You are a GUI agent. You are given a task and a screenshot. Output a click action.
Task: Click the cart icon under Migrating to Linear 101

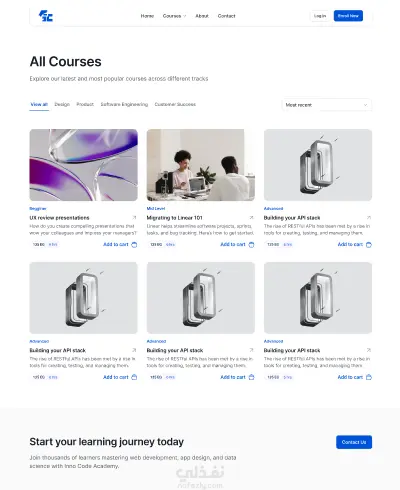(x=252, y=245)
